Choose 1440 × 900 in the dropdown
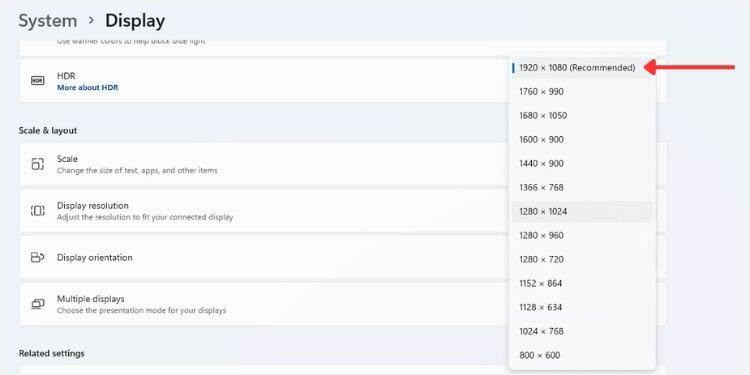 point(582,164)
